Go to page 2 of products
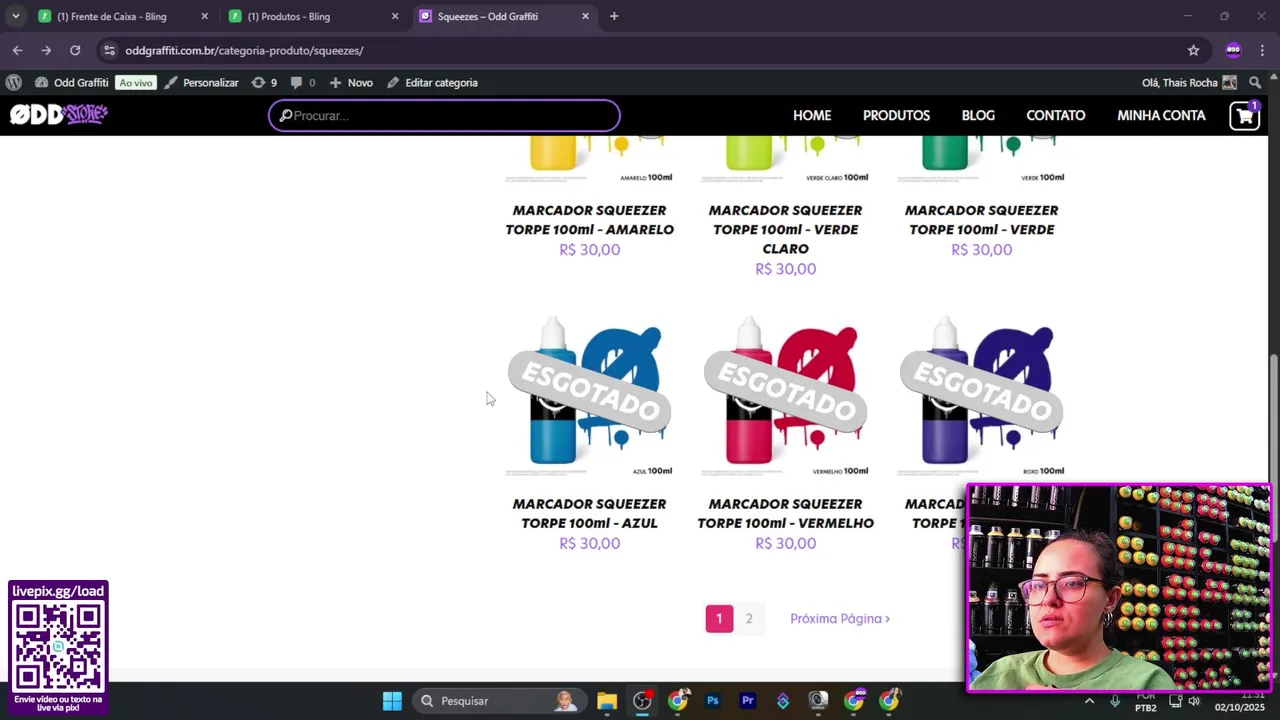This screenshot has height=720, width=1280. pyautogui.click(x=748, y=619)
